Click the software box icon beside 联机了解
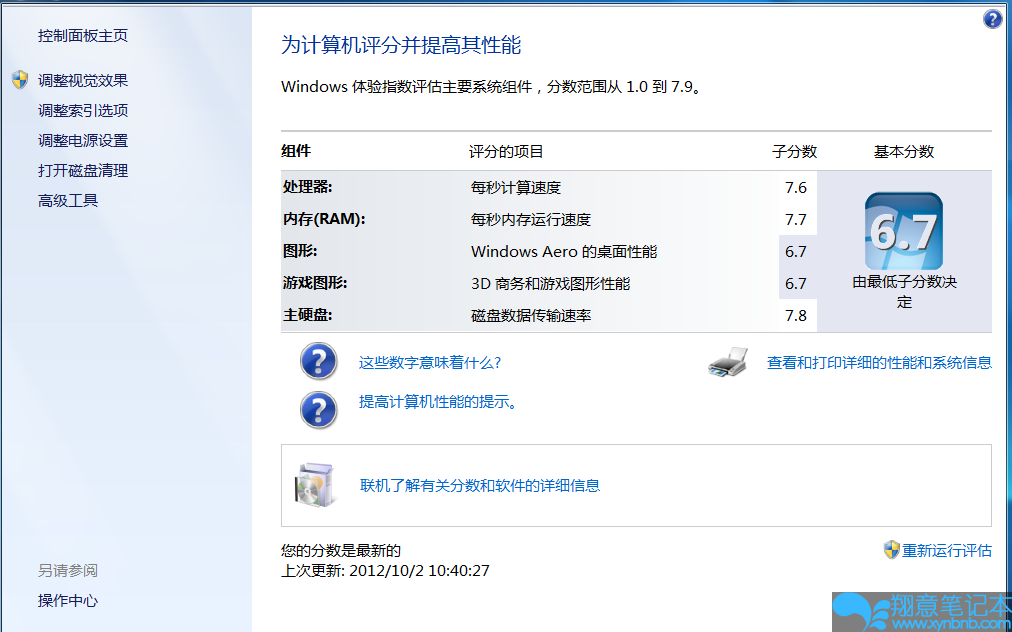The image size is (1012, 632). pos(316,485)
